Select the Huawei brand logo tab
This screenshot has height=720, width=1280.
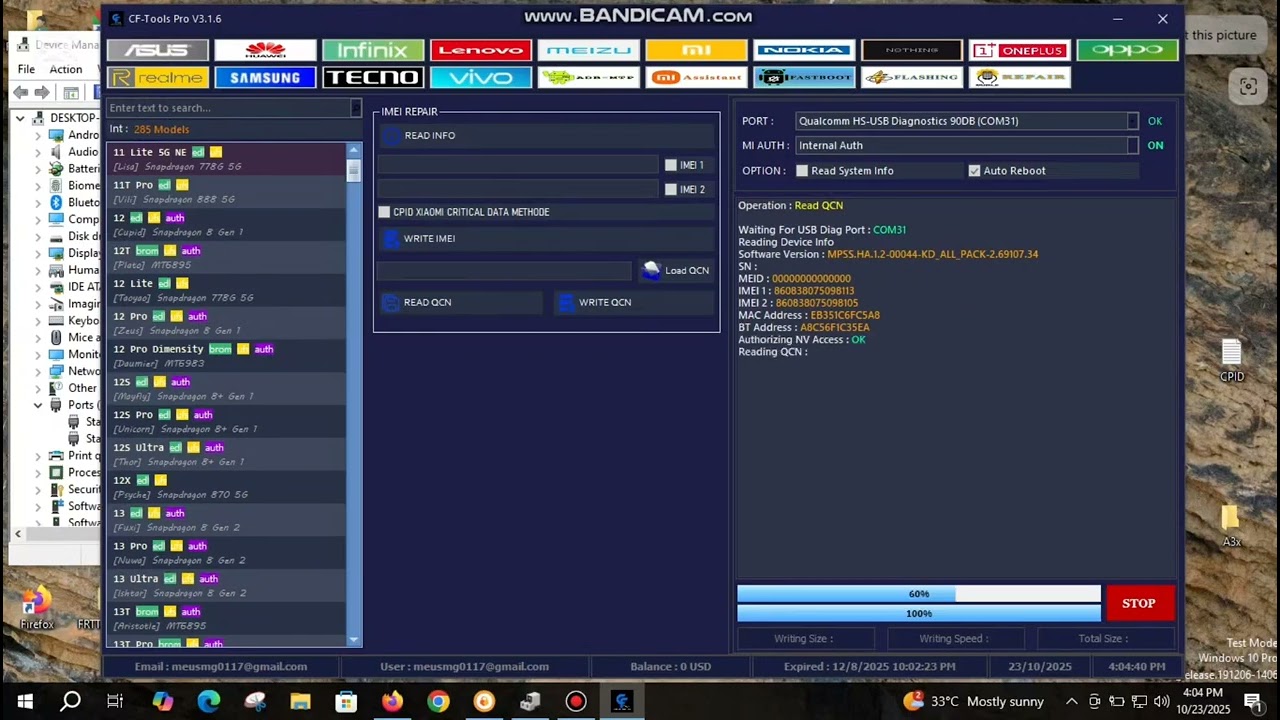pyautogui.click(x=265, y=50)
